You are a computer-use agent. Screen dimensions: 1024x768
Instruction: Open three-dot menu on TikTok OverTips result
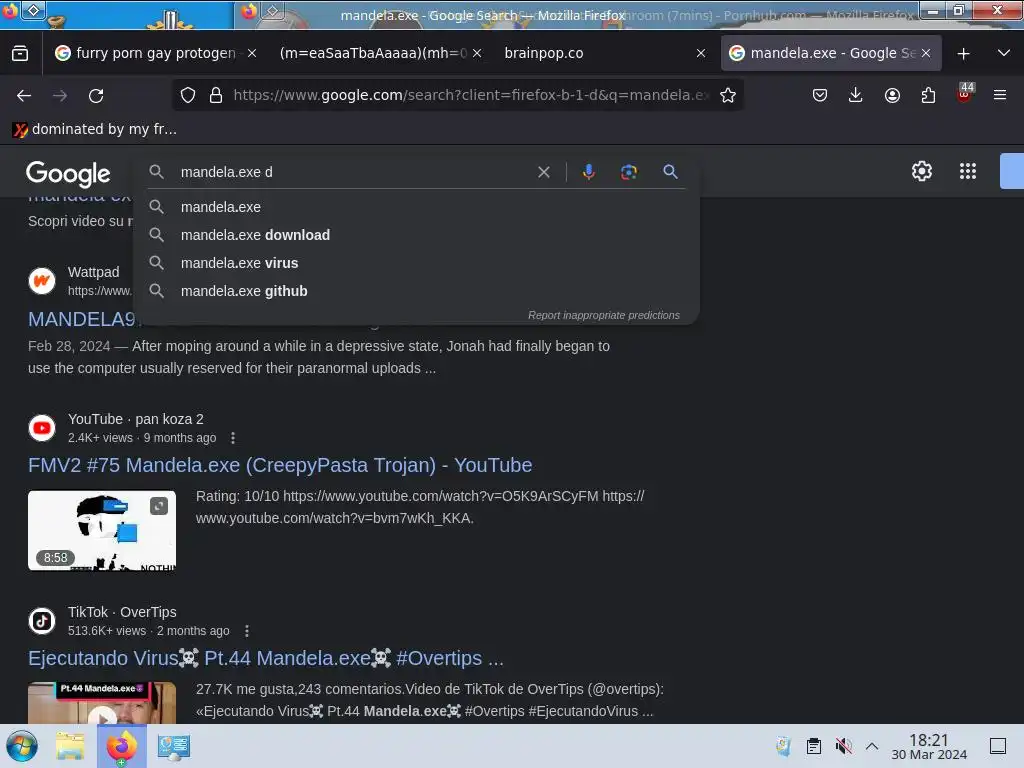pos(246,631)
